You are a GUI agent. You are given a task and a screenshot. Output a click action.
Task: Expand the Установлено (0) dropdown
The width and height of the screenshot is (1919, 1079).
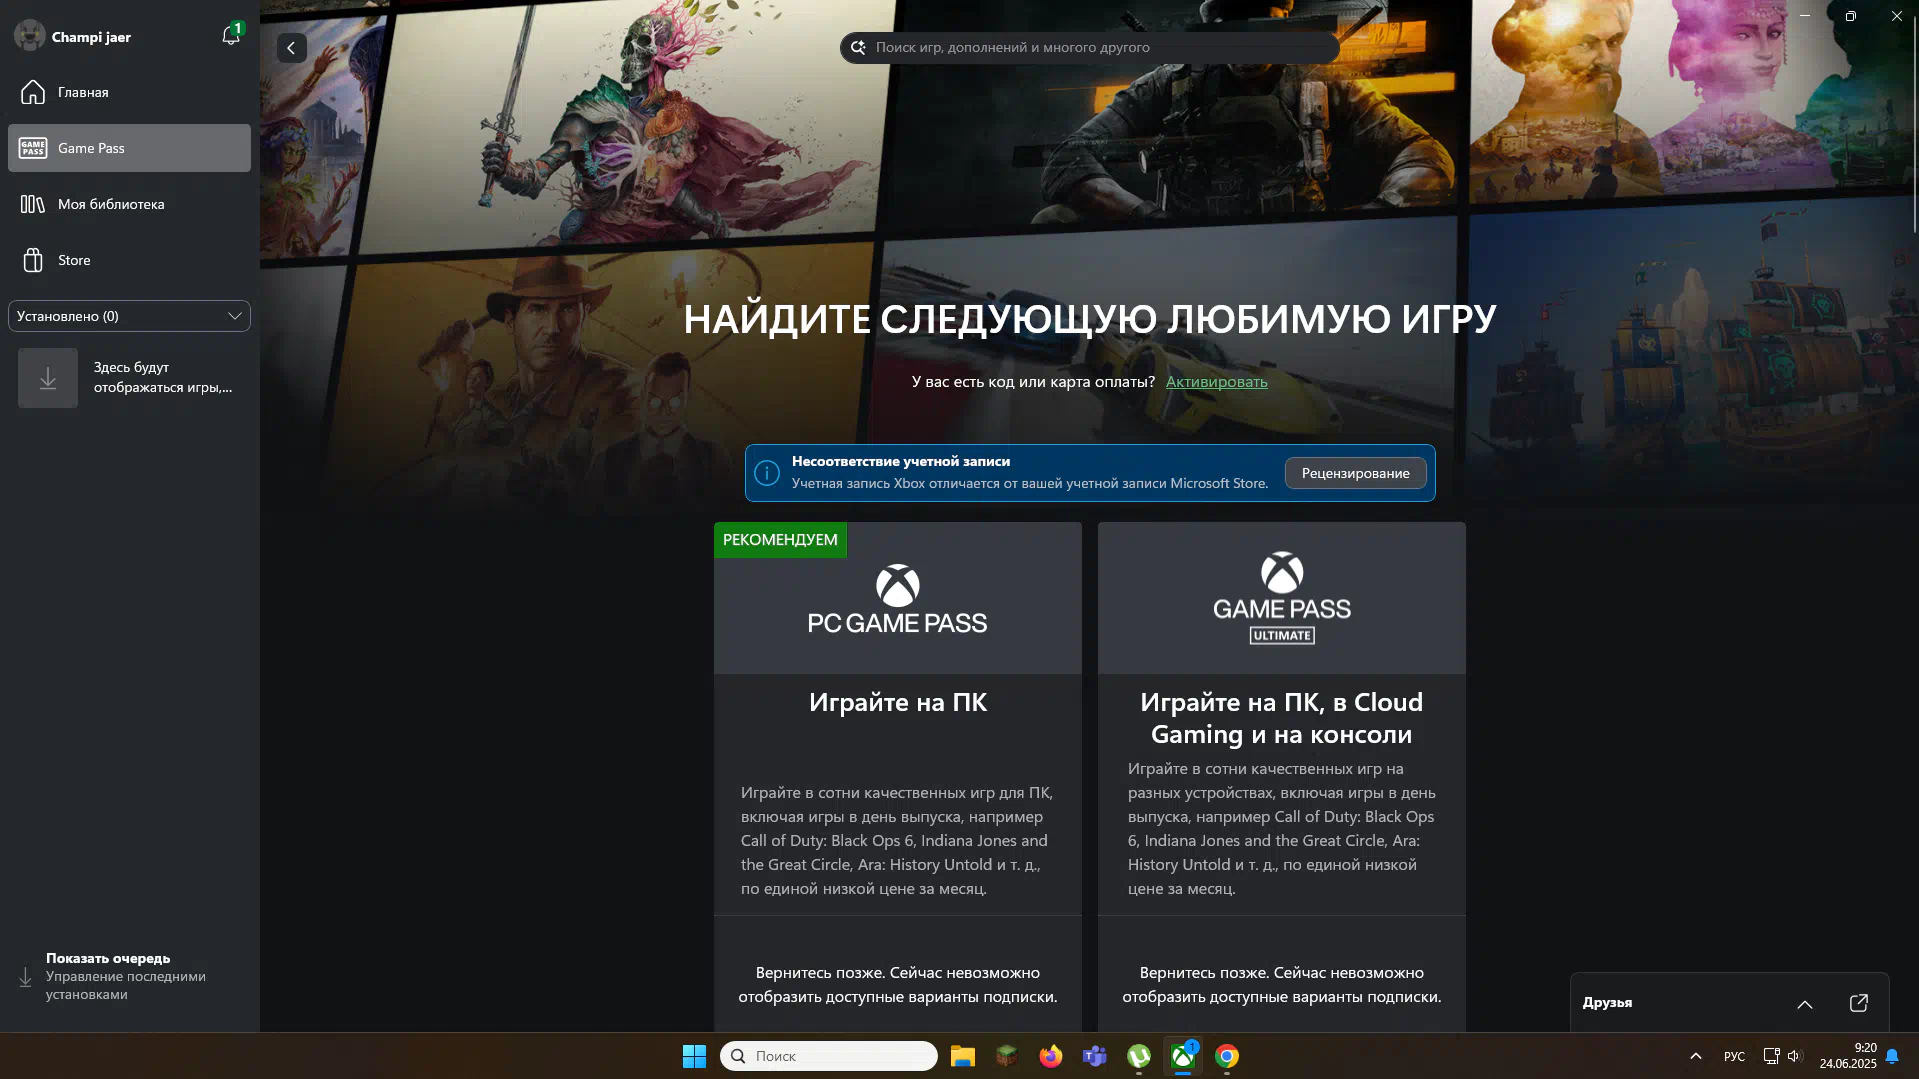point(129,316)
